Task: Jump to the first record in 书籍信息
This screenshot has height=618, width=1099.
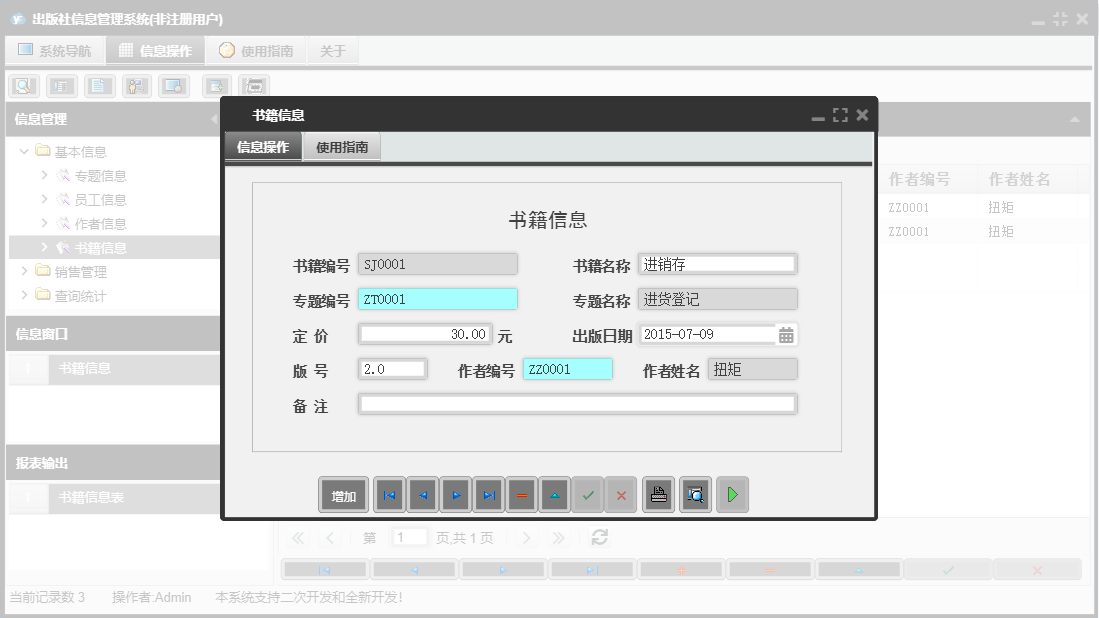Action: pos(389,494)
